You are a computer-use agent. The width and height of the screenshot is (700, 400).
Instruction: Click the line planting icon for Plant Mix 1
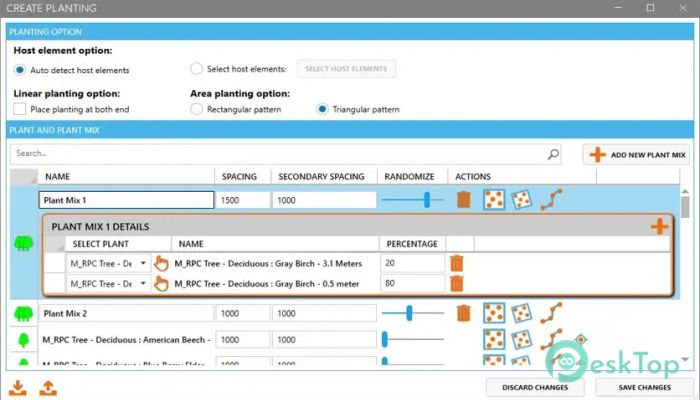coord(550,200)
